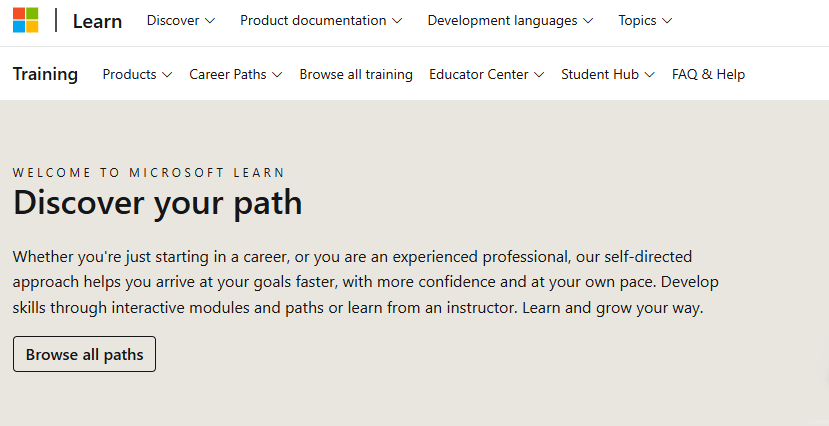Click Browse all training link

(356, 74)
